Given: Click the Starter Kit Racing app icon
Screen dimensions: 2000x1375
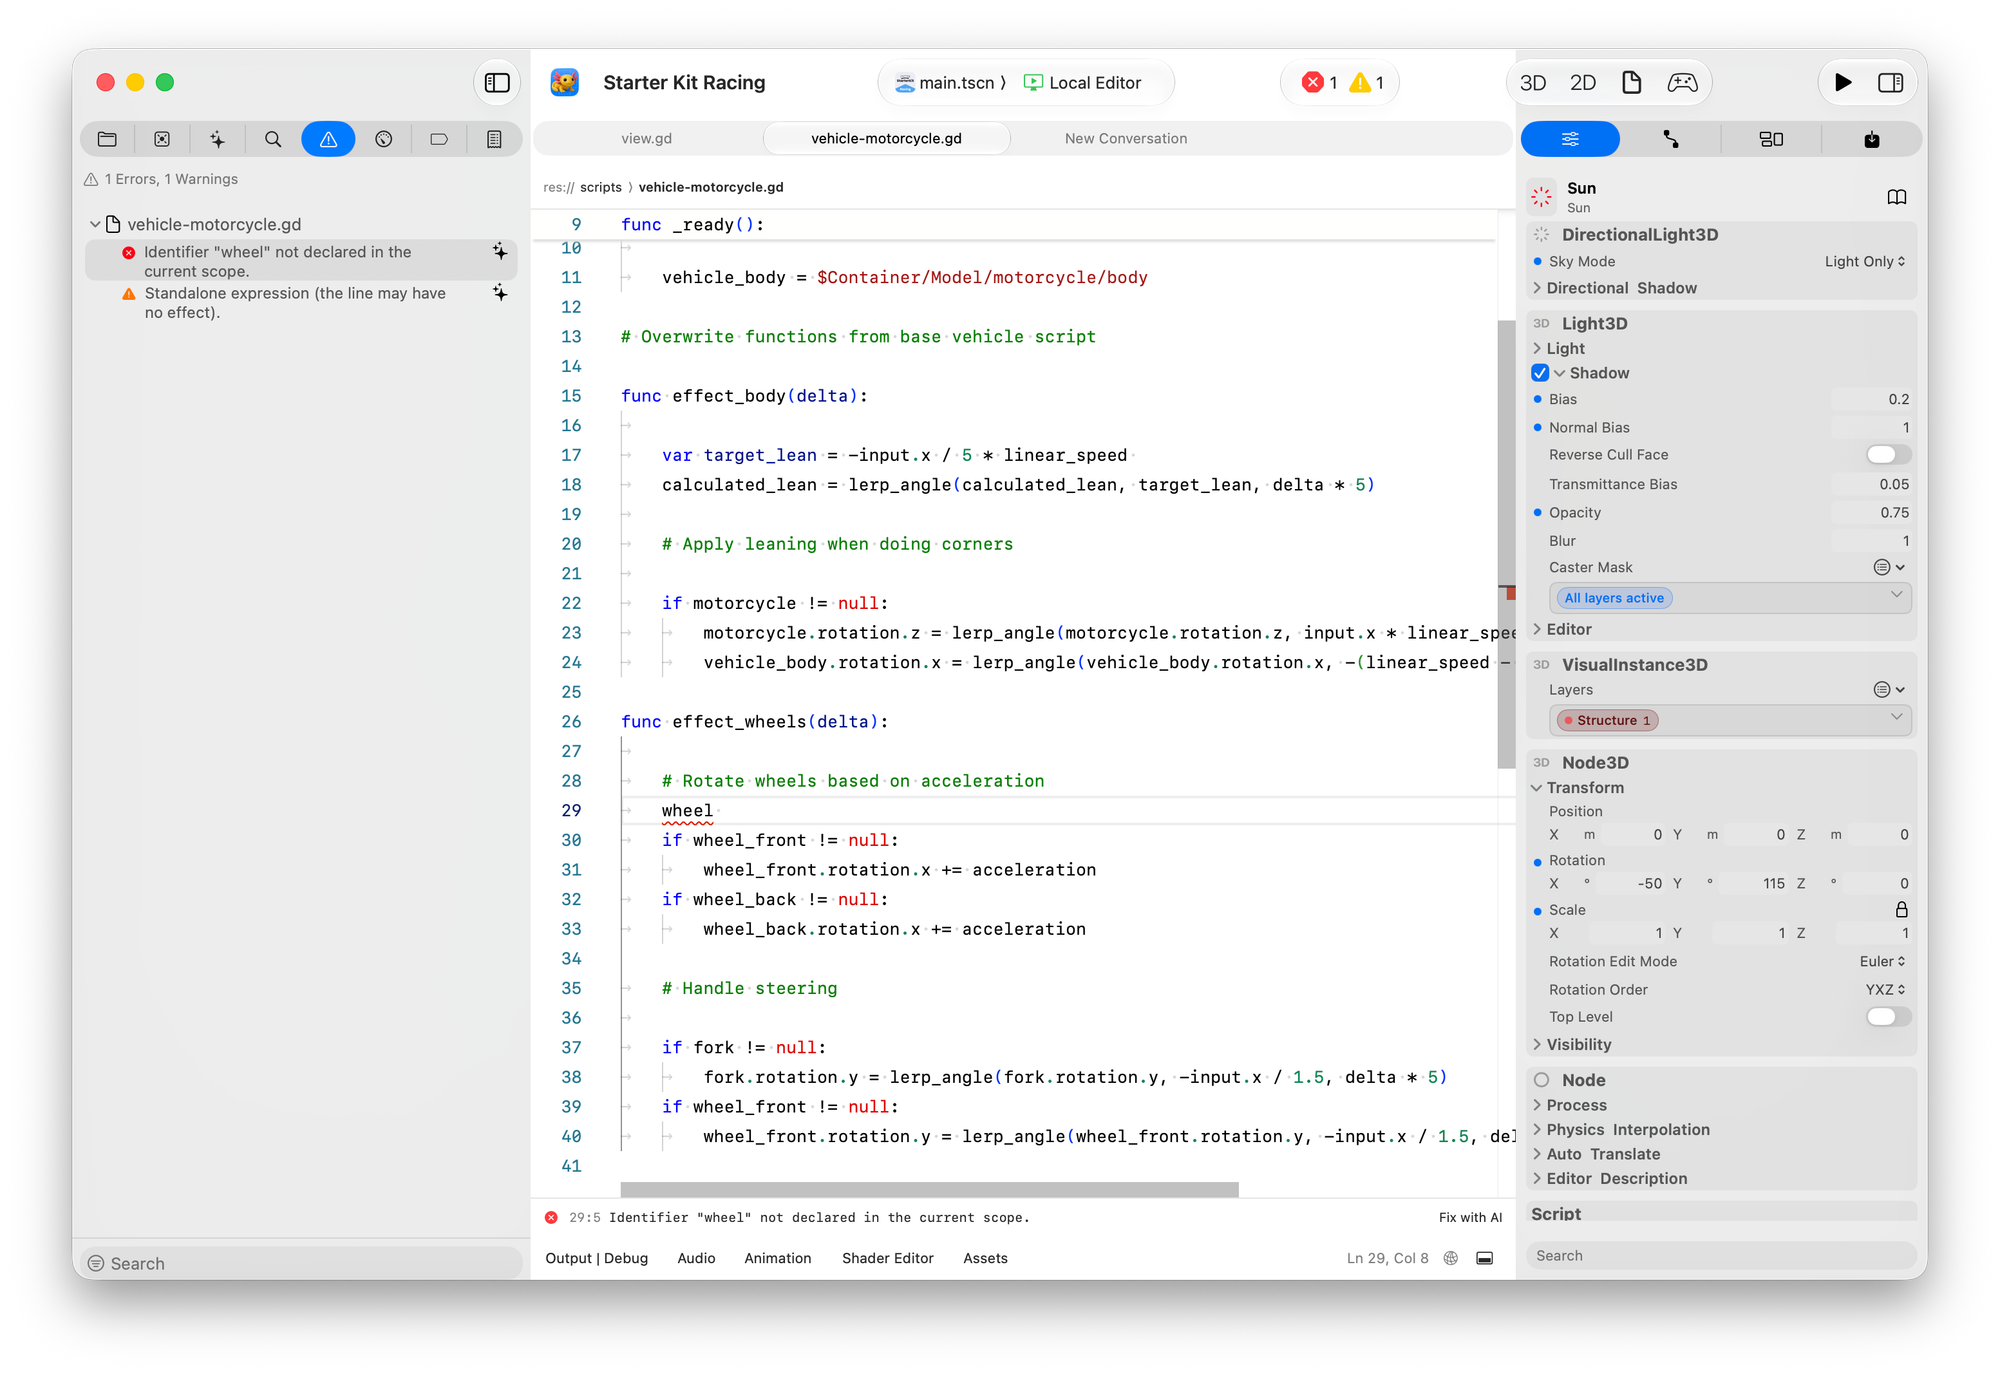Looking at the screenshot, I should point(565,82).
